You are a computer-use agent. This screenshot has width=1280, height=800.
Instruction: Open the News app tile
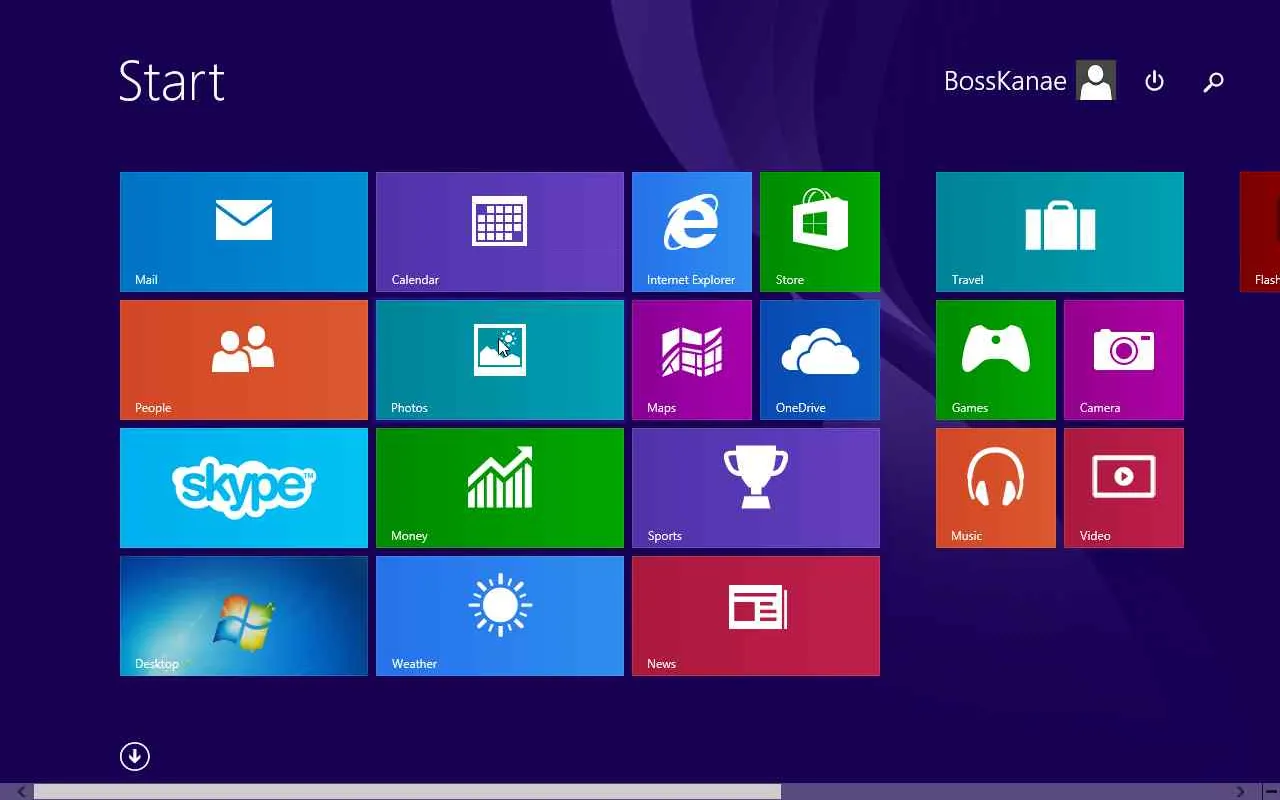756,616
